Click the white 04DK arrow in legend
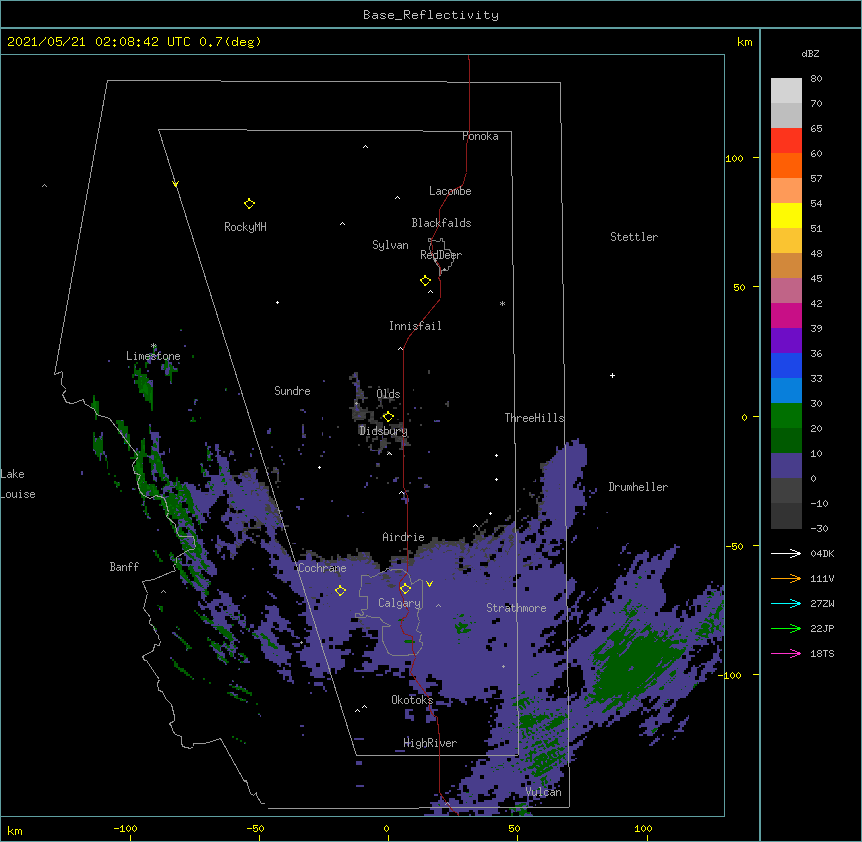Viewport: 862px width, 842px height. pos(786,553)
